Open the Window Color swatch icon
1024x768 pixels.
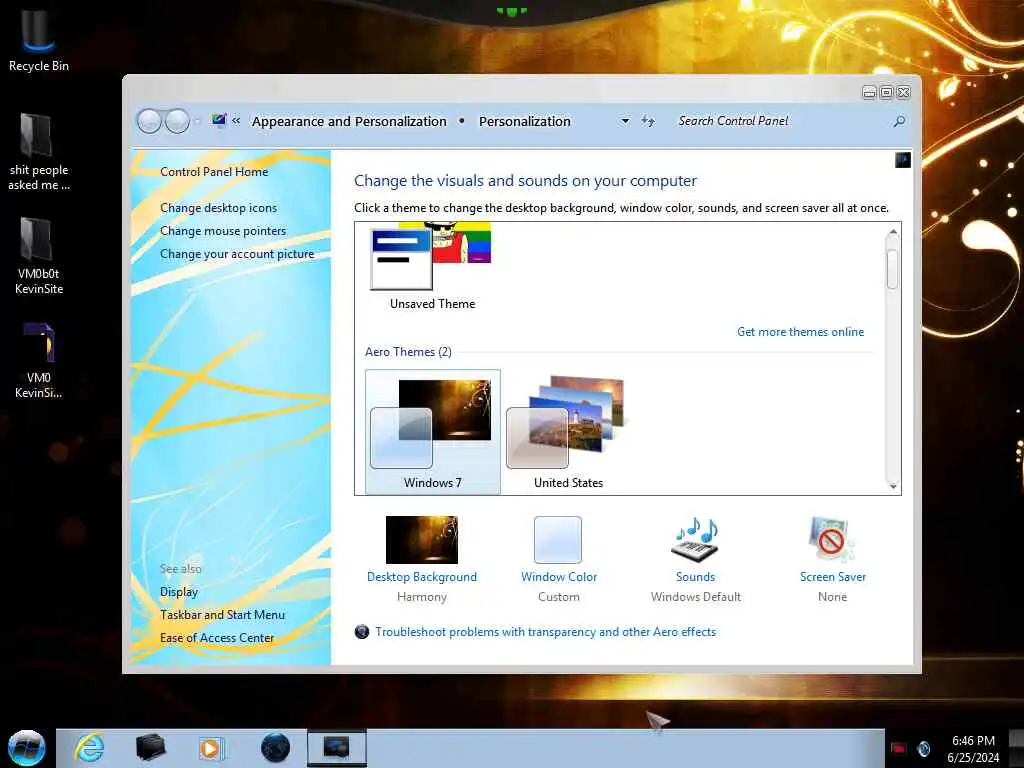558,539
